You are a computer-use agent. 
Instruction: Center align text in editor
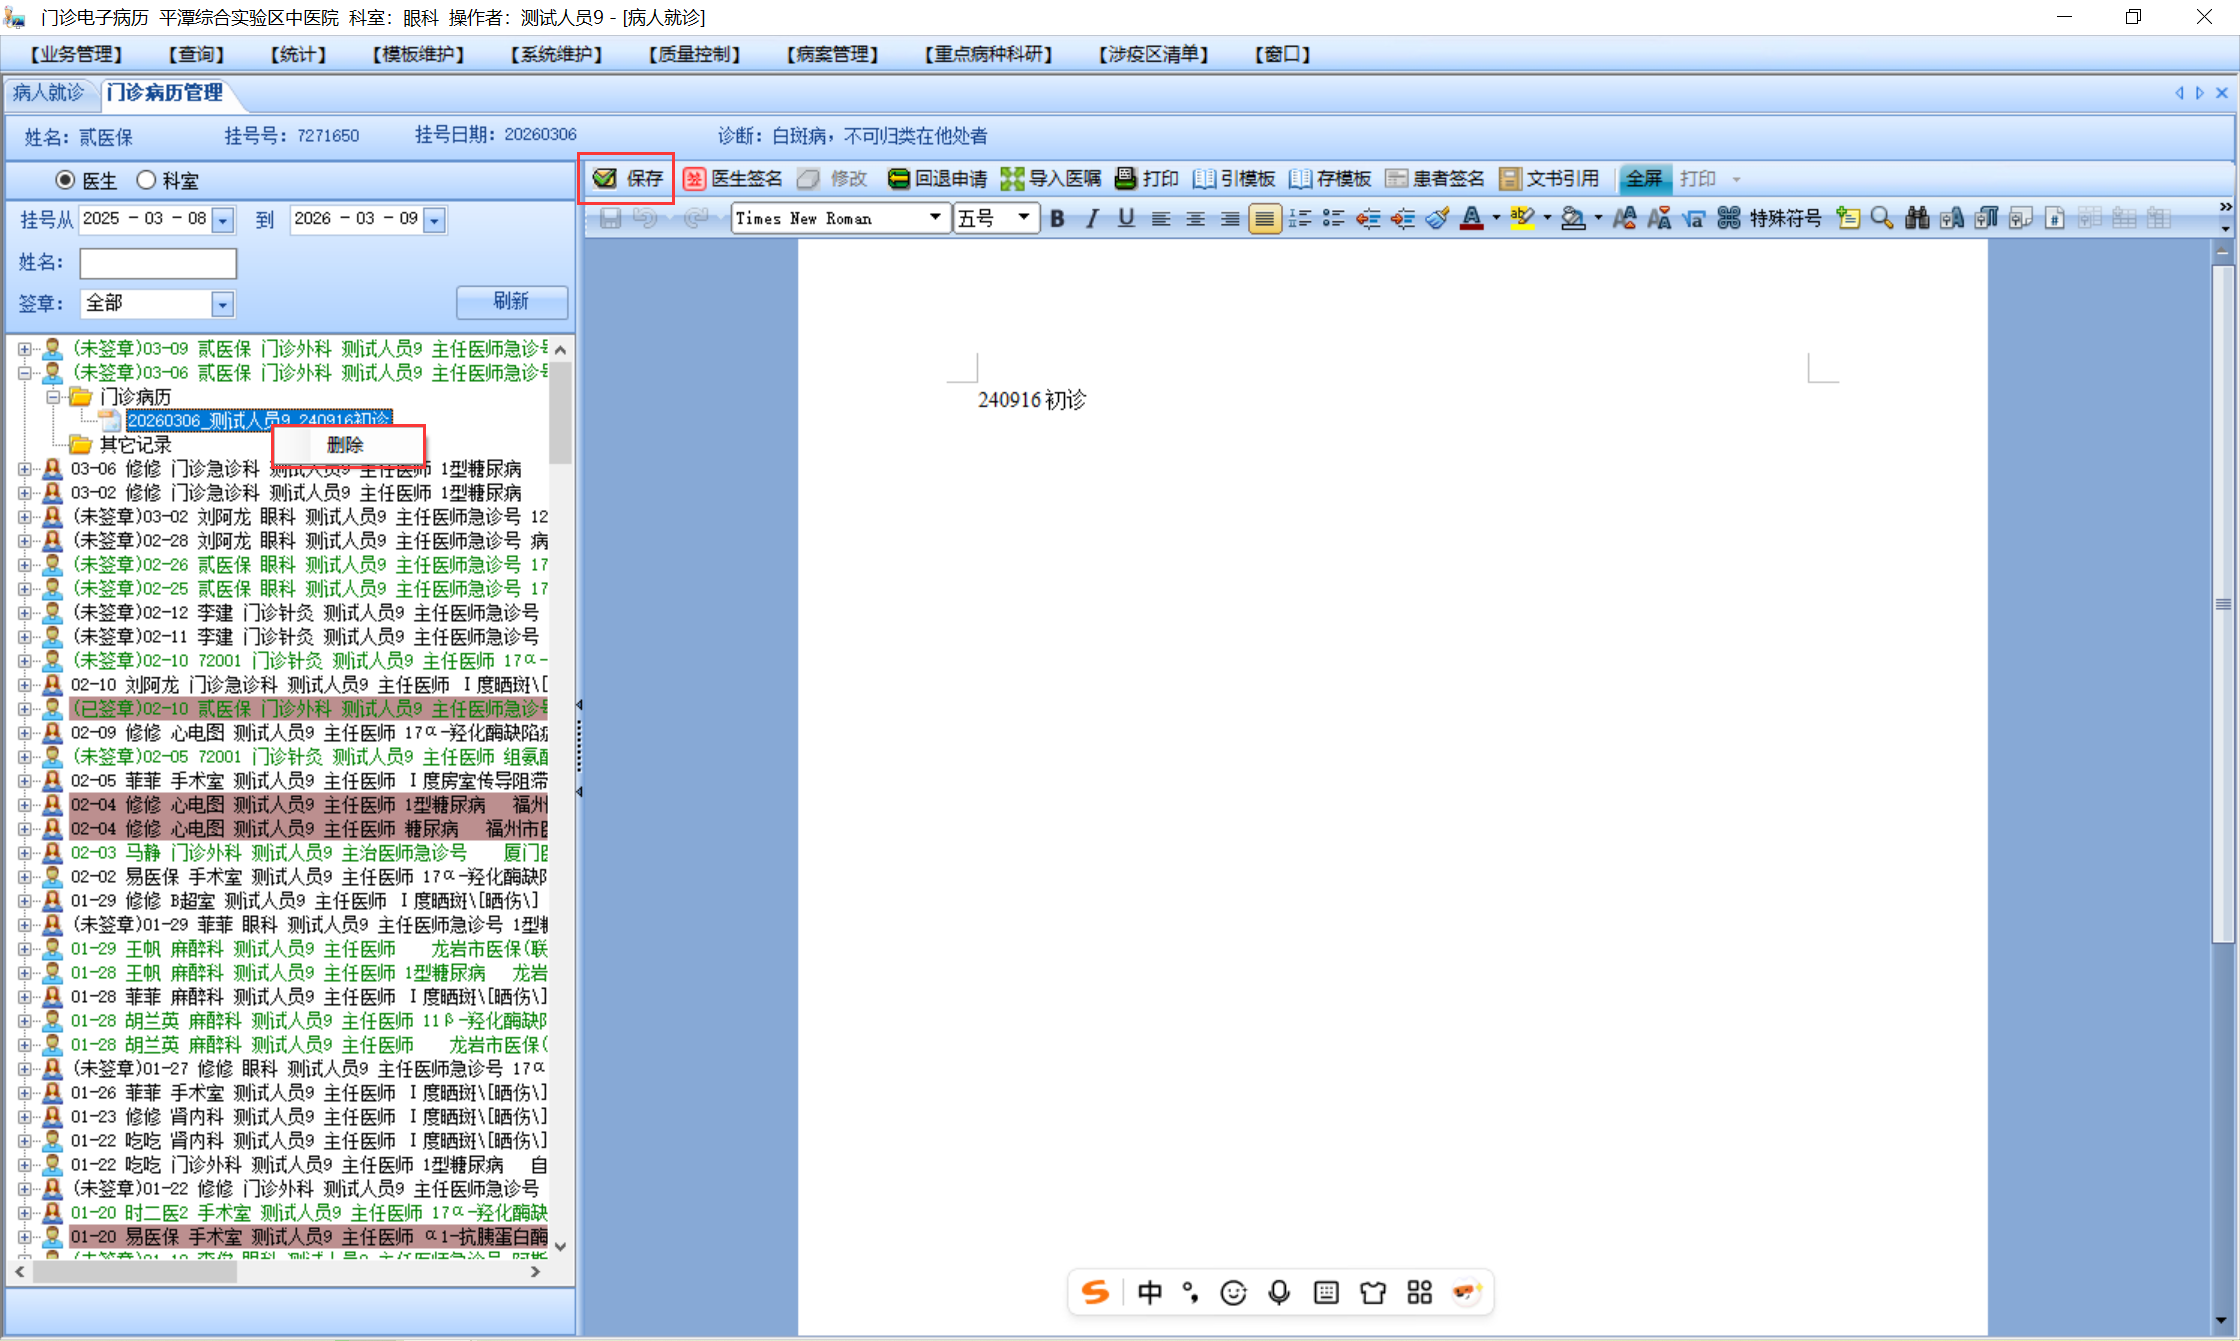(1195, 218)
